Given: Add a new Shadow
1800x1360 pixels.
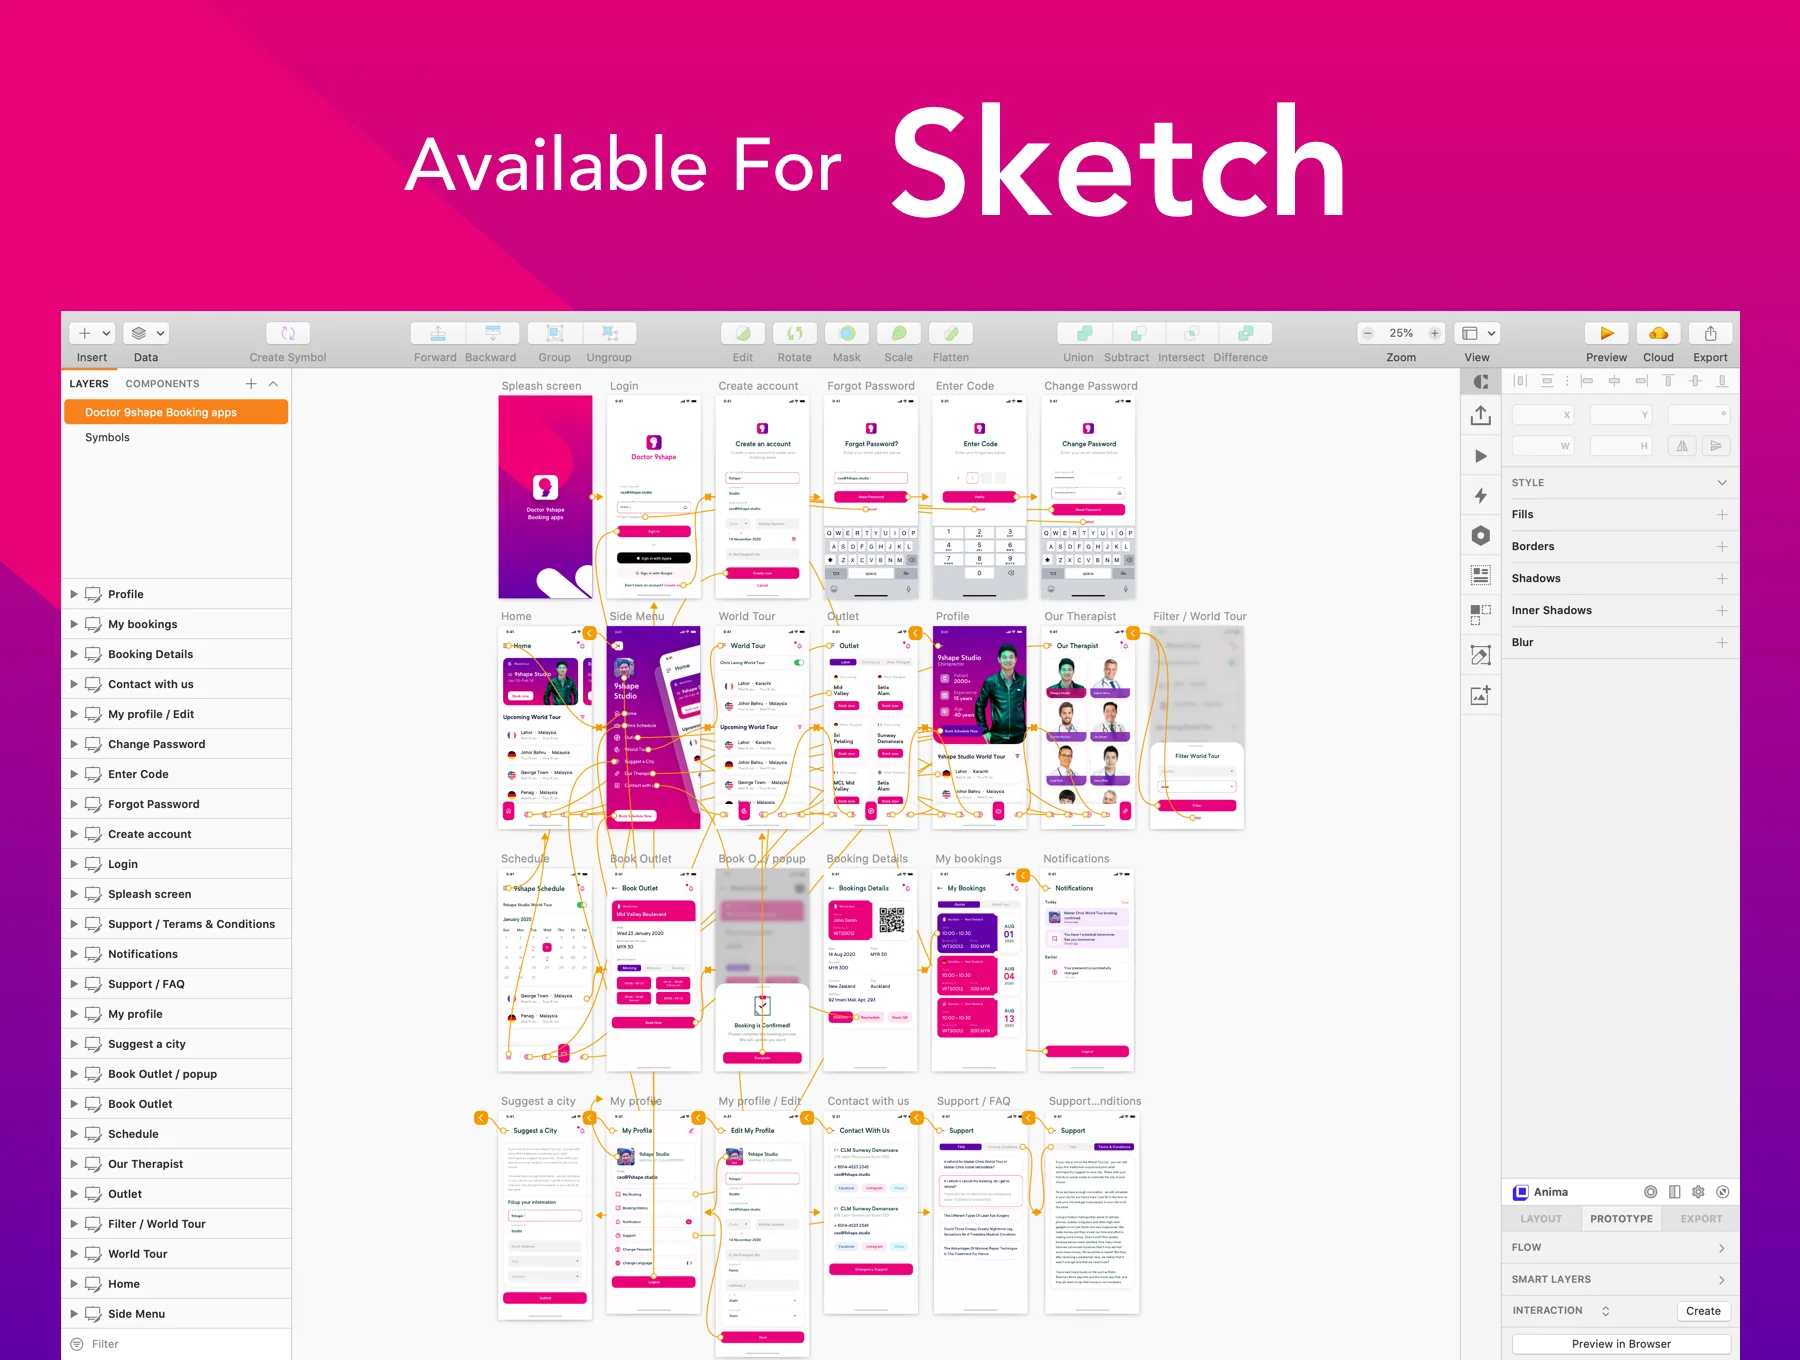Looking at the screenshot, I should pyautogui.click(x=1722, y=579).
